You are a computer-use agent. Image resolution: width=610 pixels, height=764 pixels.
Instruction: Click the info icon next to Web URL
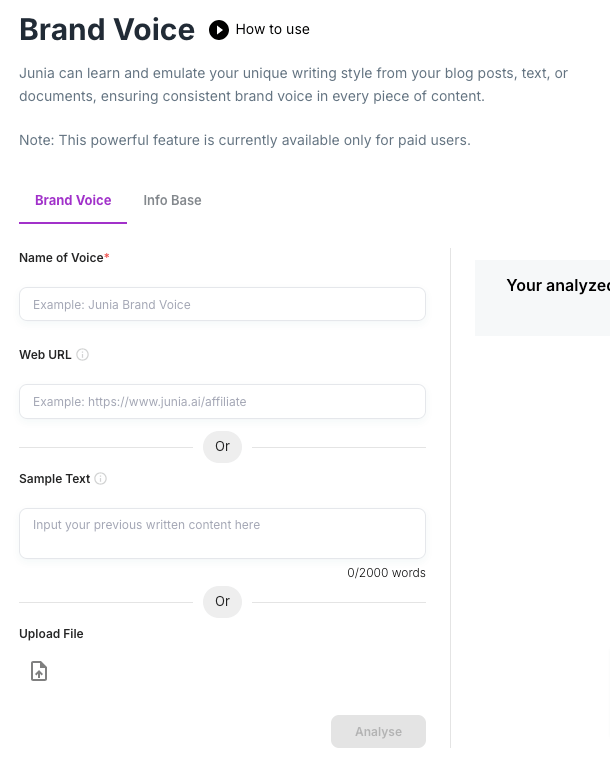pos(83,355)
